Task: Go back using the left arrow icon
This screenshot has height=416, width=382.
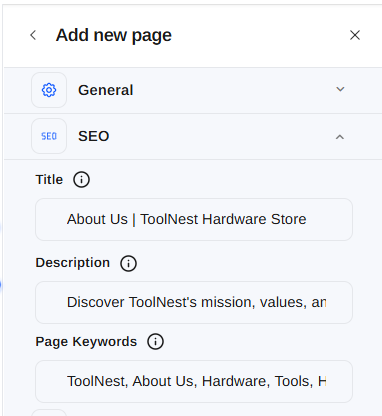Action: point(33,35)
